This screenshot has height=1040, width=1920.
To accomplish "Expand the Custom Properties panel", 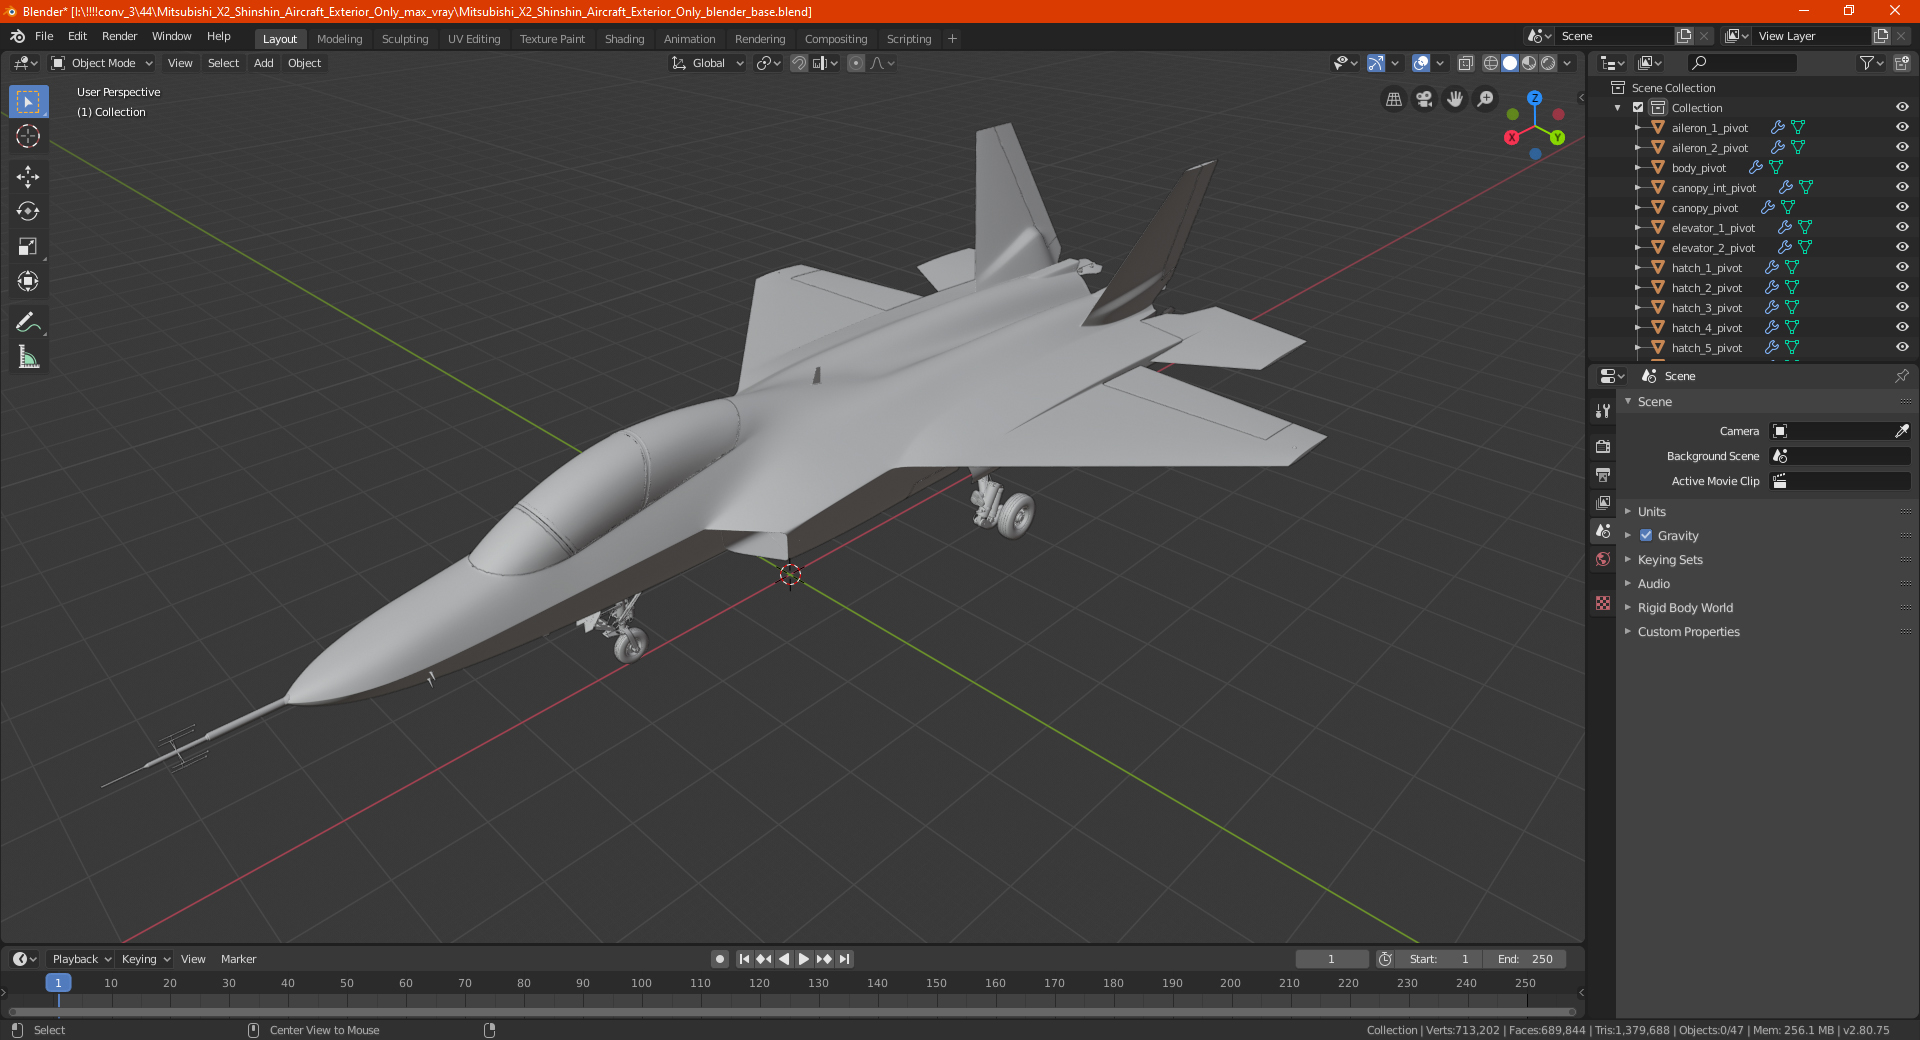I will click(1688, 631).
